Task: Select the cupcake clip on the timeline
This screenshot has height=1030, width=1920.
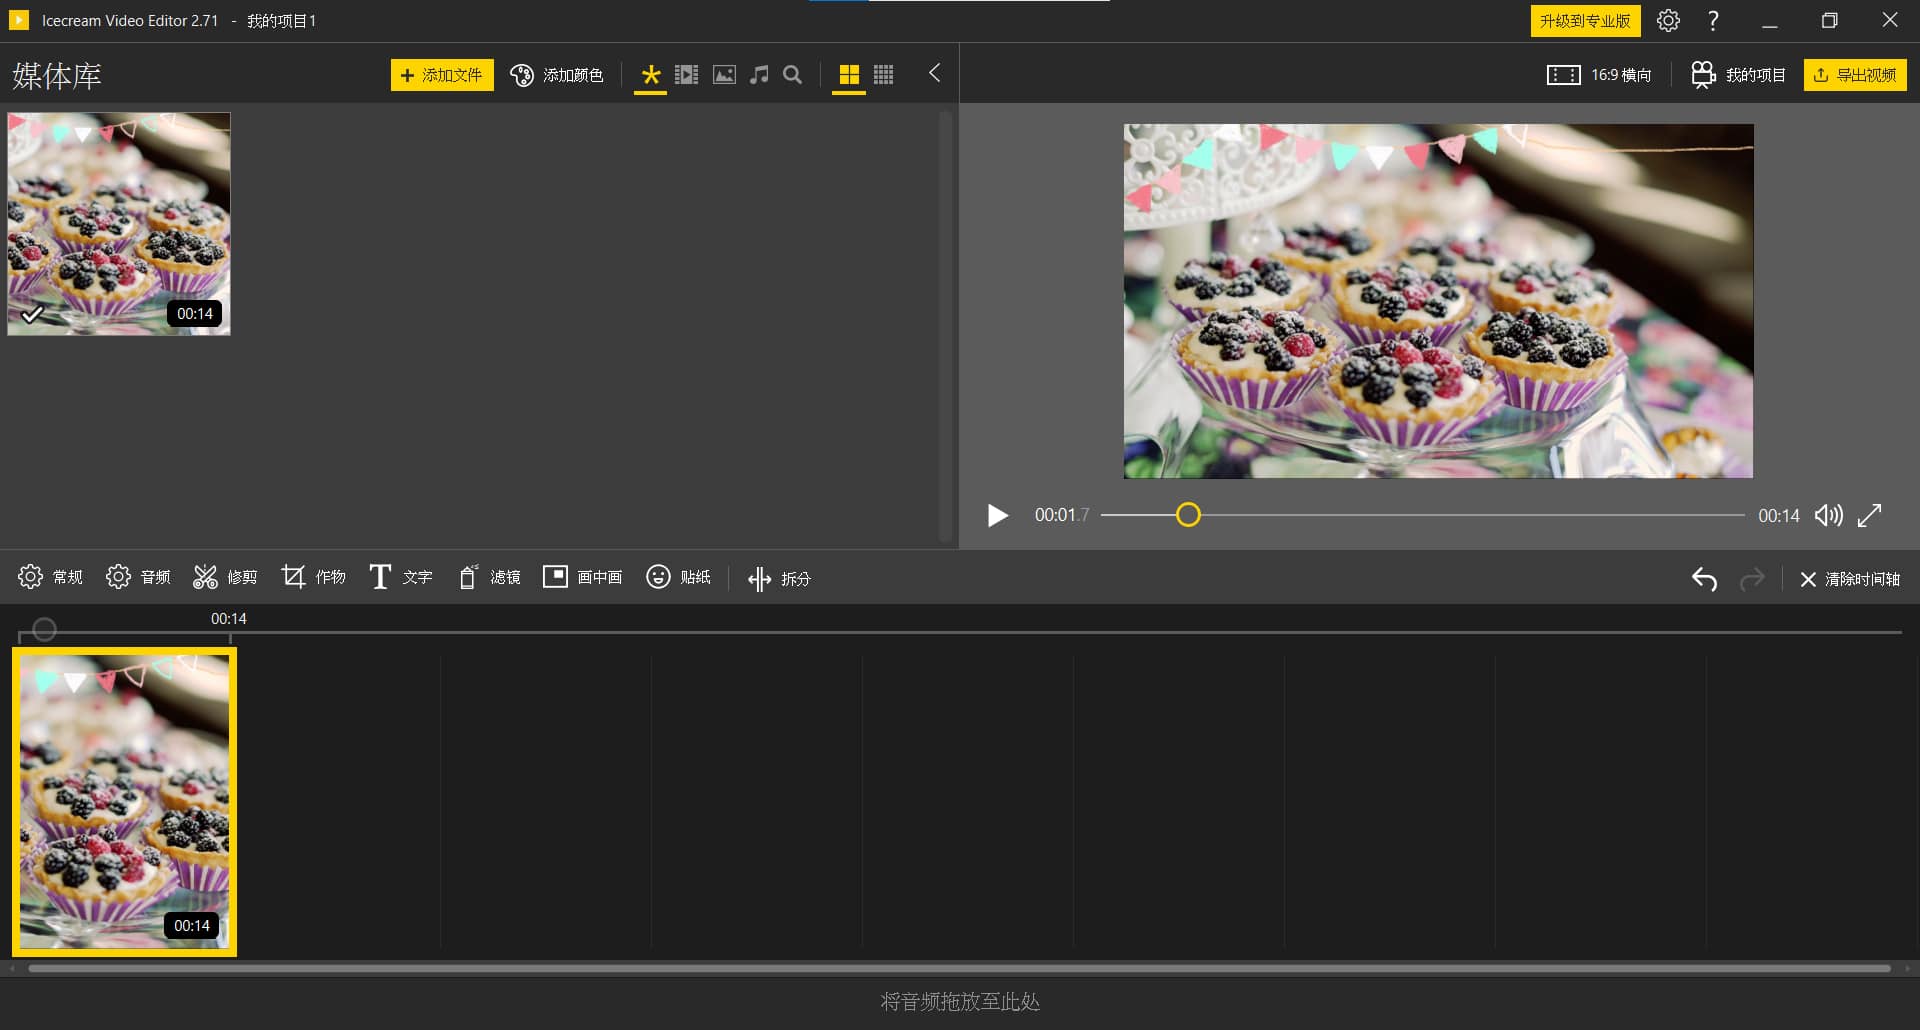Action: coord(124,800)
